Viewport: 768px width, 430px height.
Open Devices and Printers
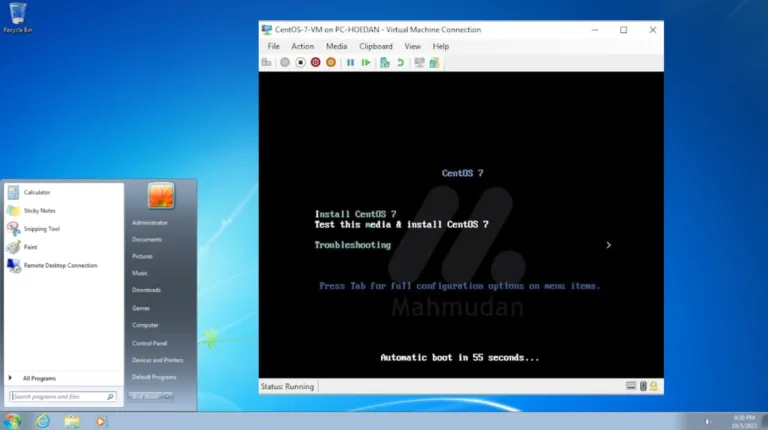(157, 360)
